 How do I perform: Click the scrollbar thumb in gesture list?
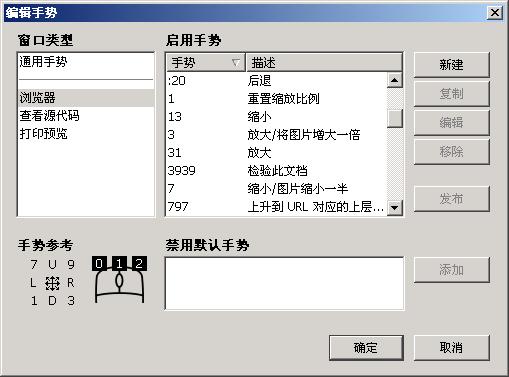coord(395,118)
